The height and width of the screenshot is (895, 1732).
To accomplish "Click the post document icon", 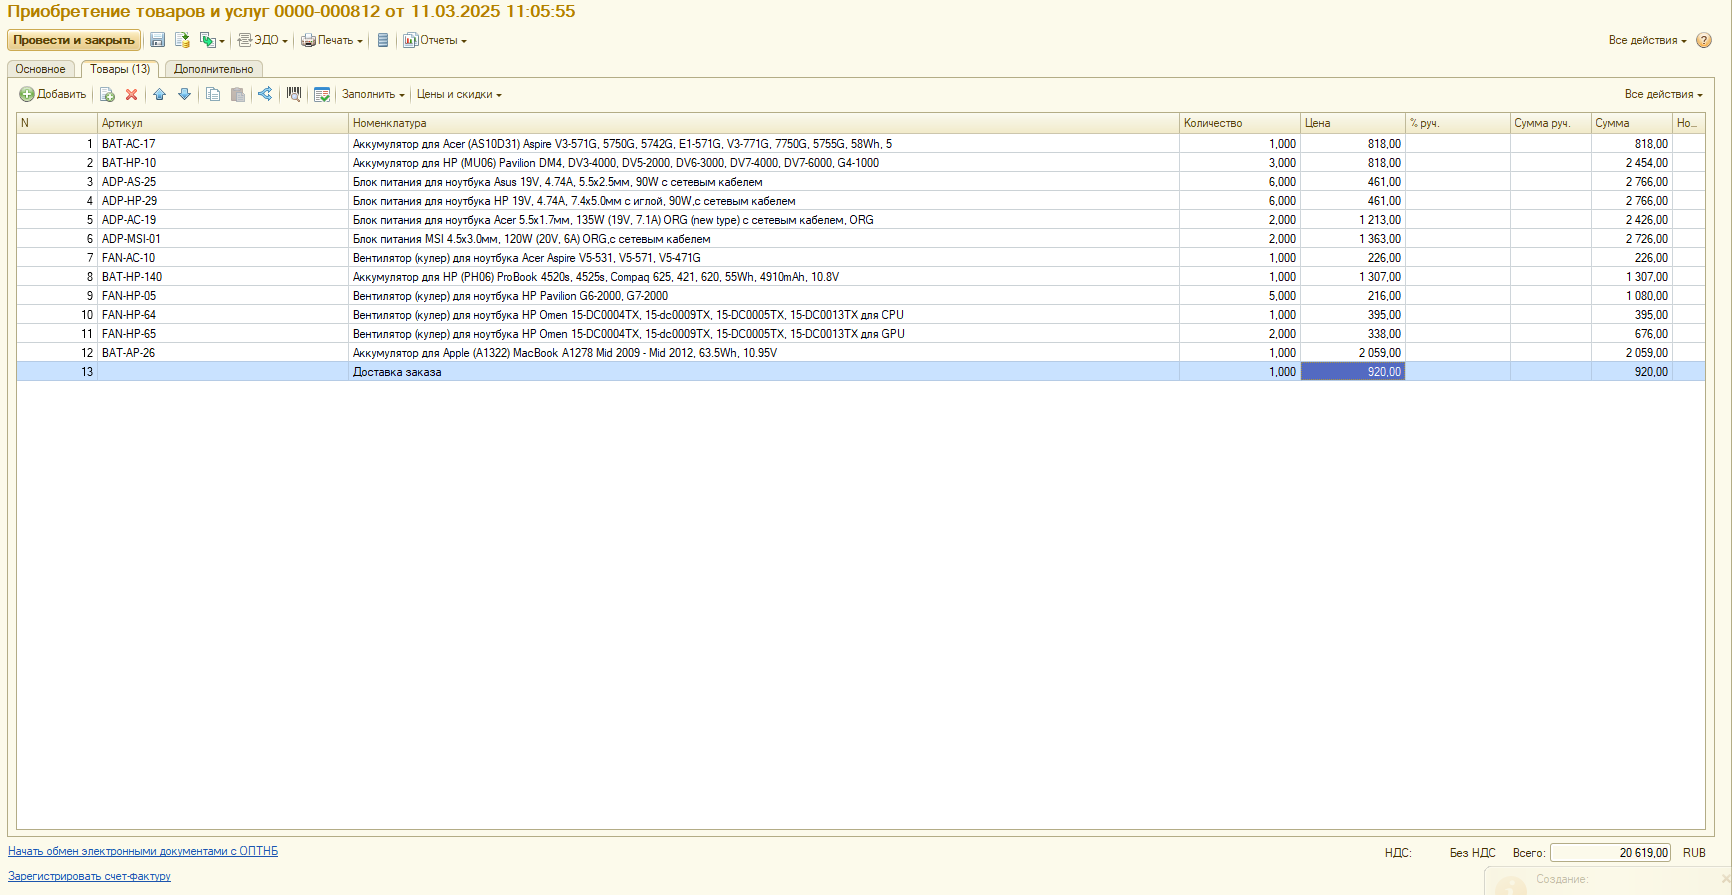I will [182, 40].
